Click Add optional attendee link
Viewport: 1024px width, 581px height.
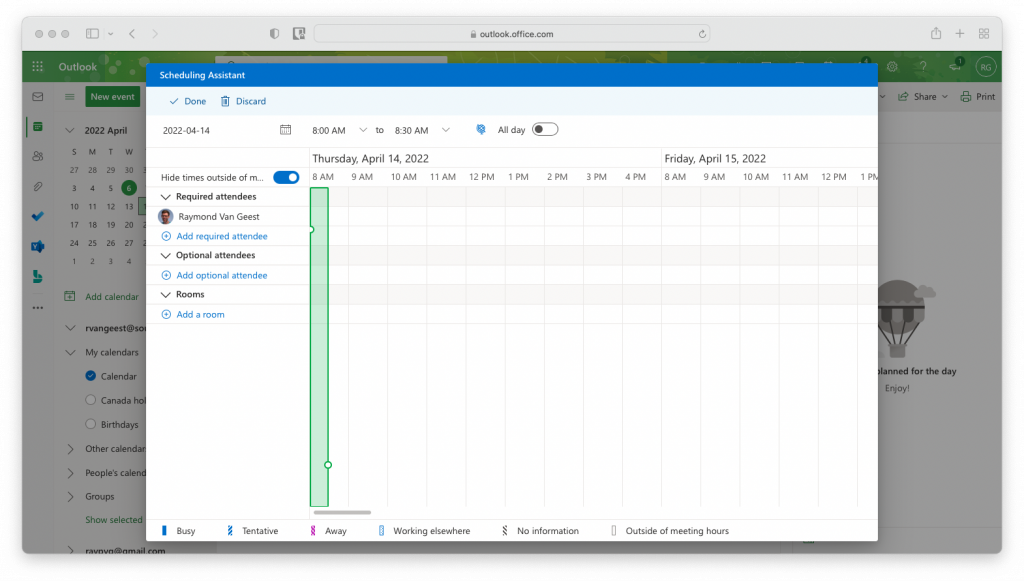[221, 275]
